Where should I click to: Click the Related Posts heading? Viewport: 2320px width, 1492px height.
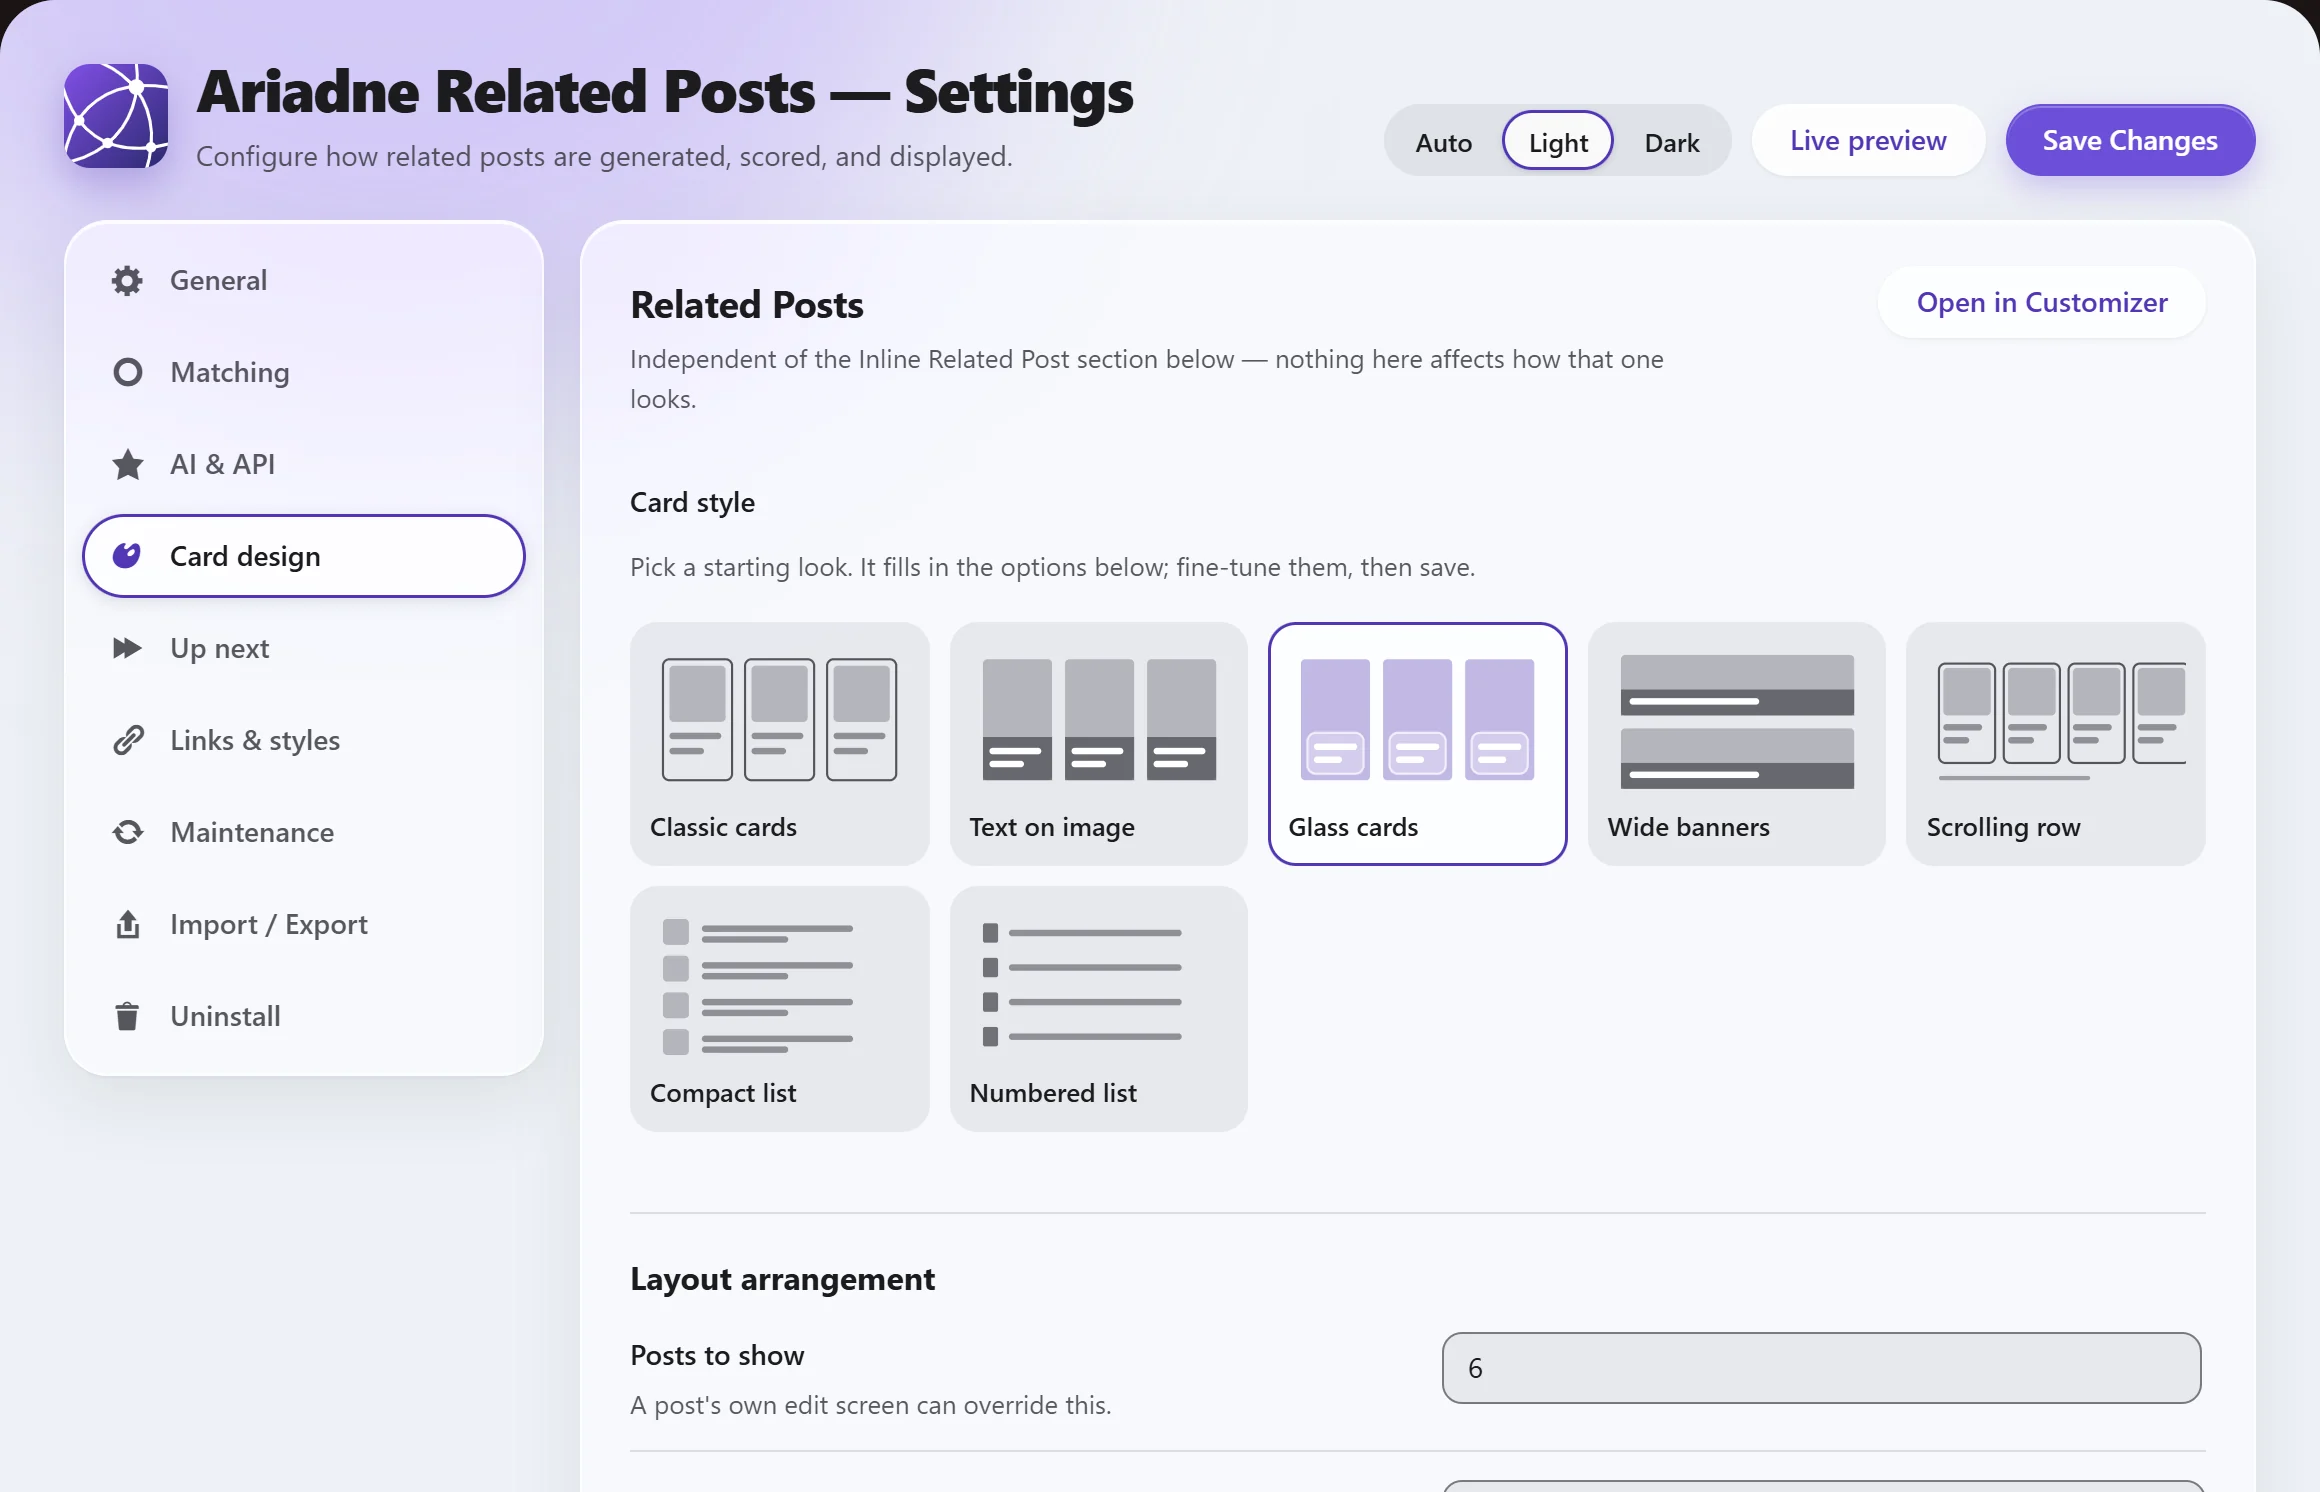746,304
